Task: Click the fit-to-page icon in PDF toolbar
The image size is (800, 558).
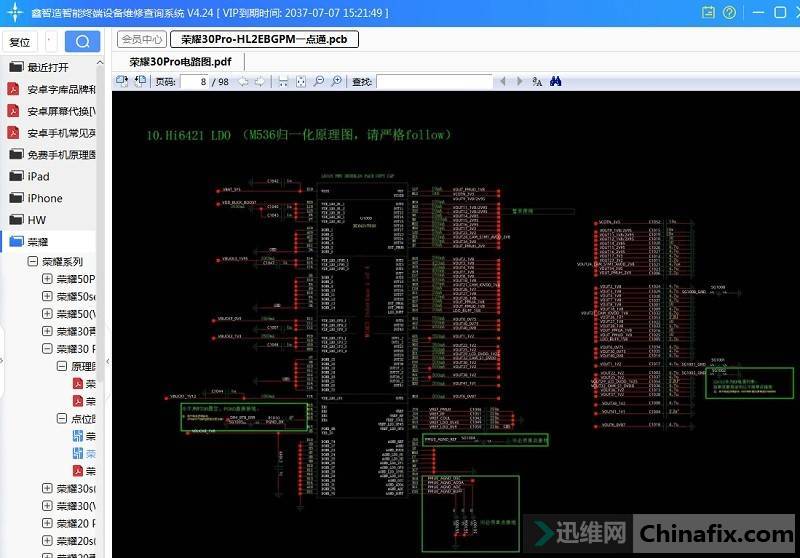Action: pos(301,81)
